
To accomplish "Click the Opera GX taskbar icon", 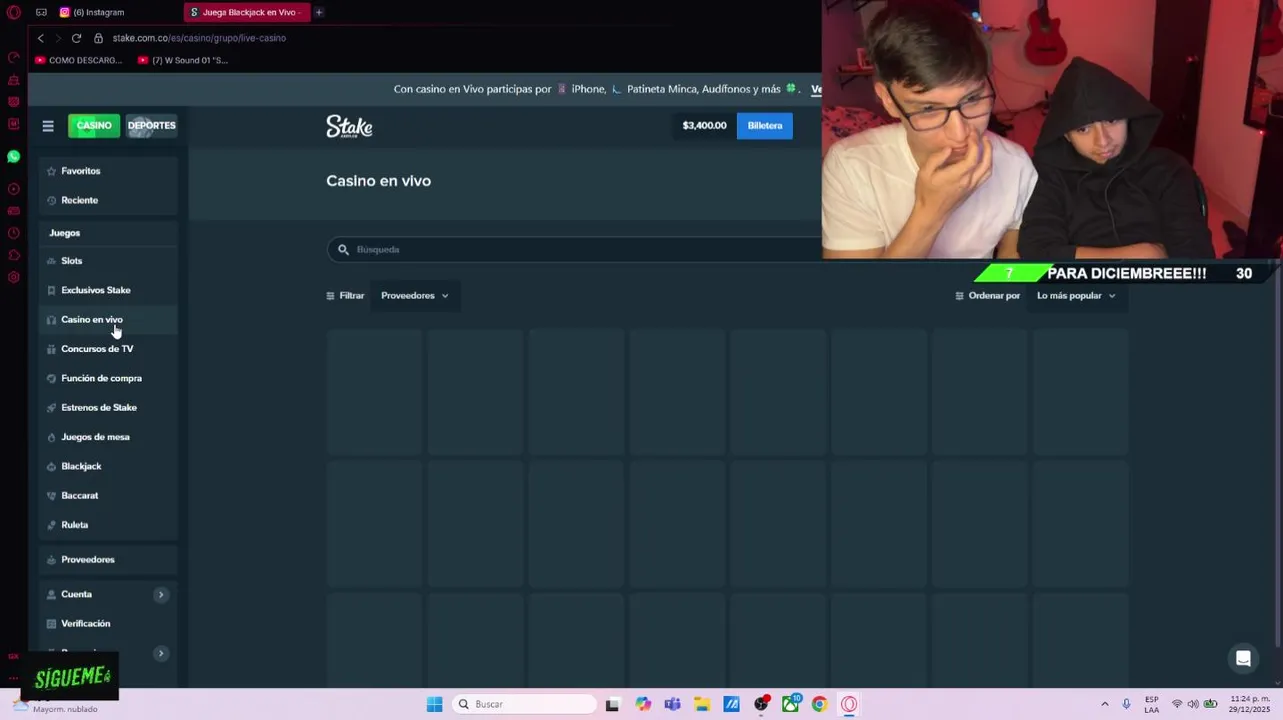I will (x=849, y=704).
